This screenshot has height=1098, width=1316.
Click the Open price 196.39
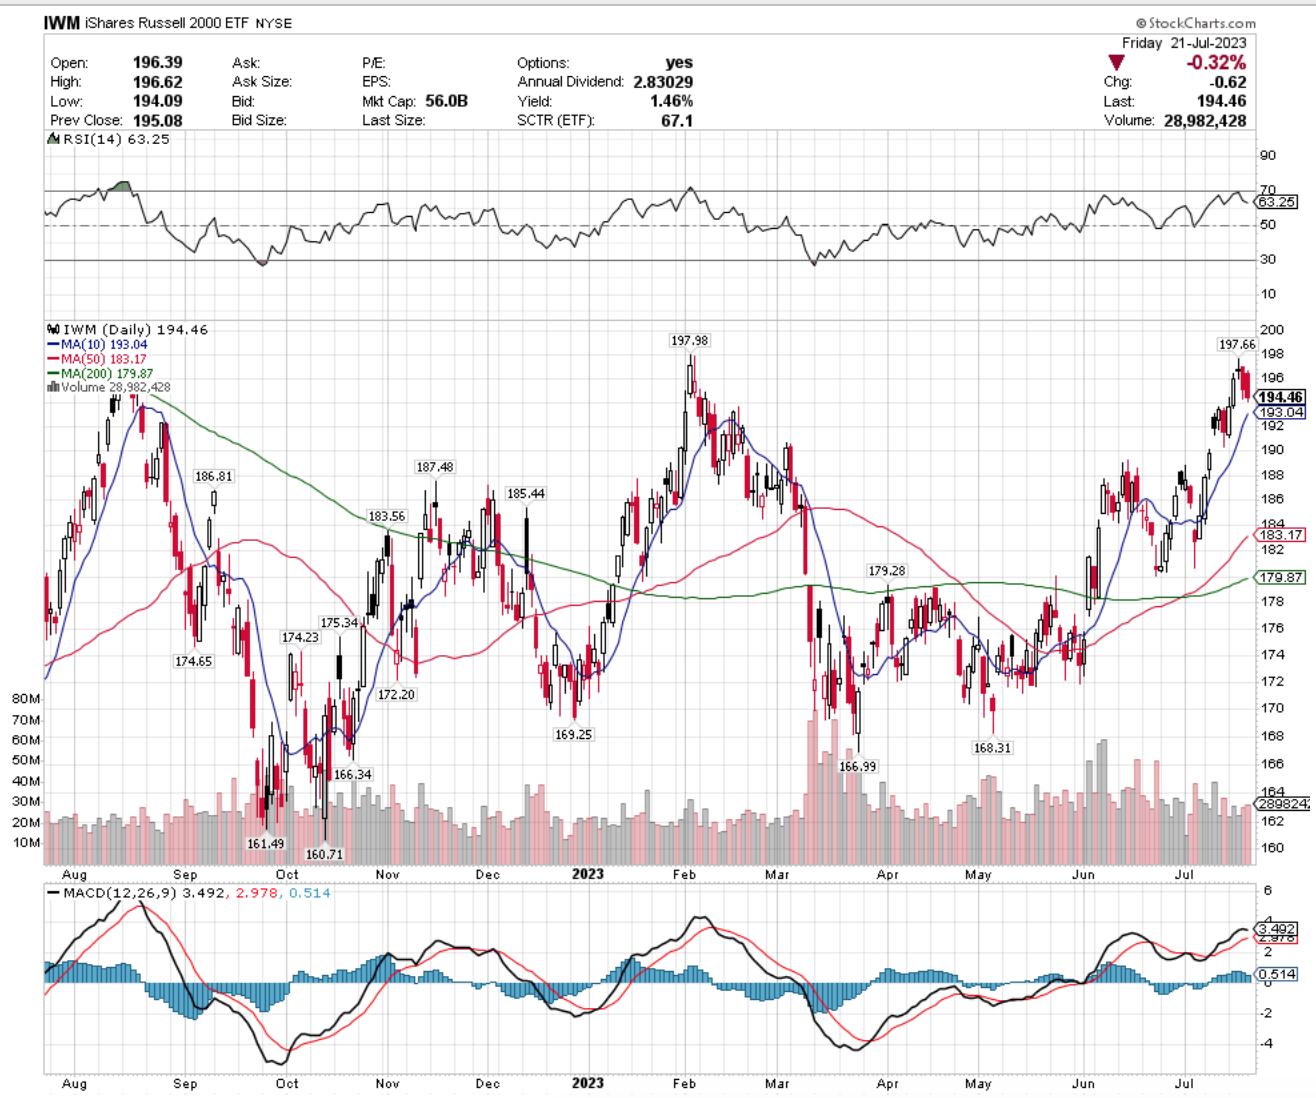158,62
